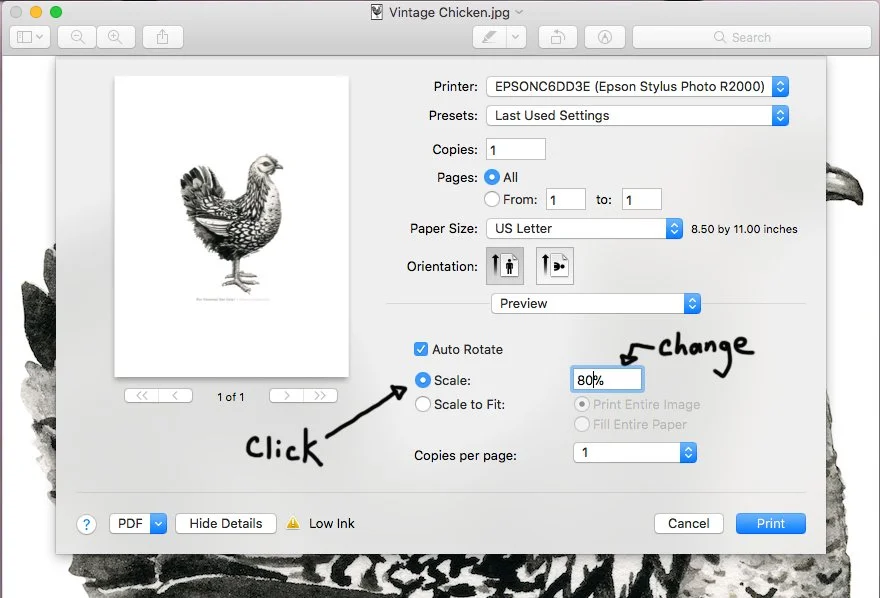The image size is (880, 598).
Task: Open the Preview options section dropdown
Action: pyautogui.click(x=595, y=303)
